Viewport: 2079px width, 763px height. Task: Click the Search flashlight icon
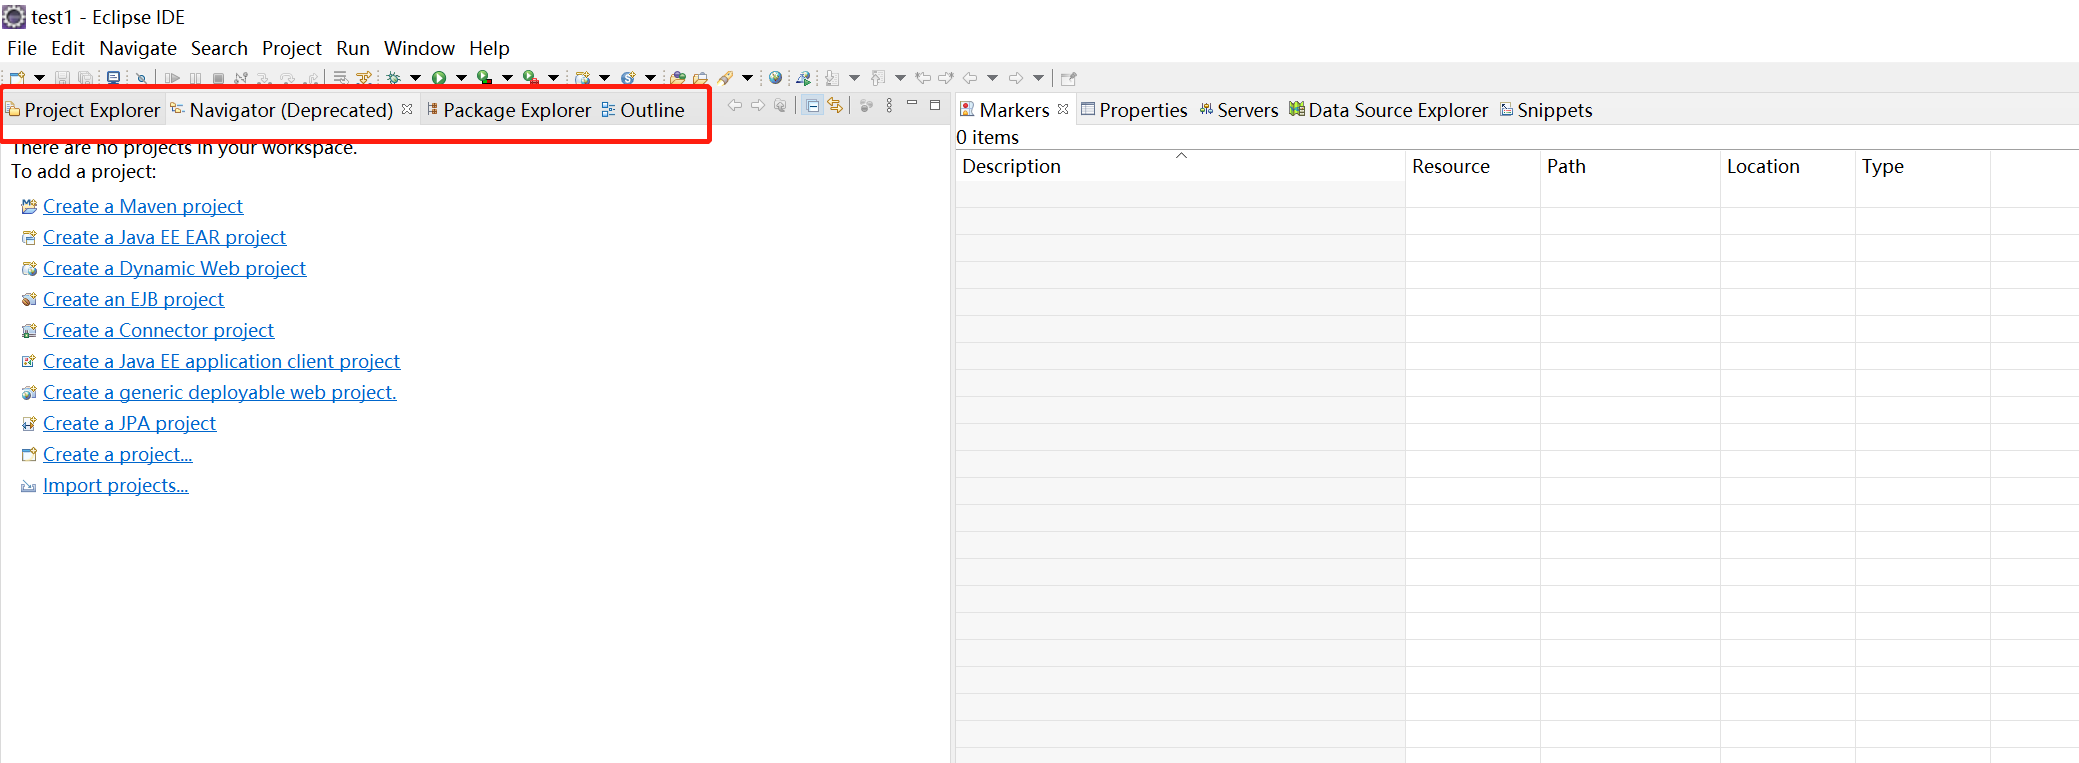point(725,77)
